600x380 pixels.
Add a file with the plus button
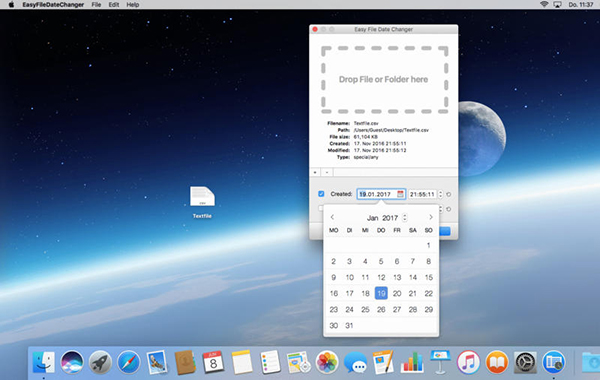pos(315,173)
